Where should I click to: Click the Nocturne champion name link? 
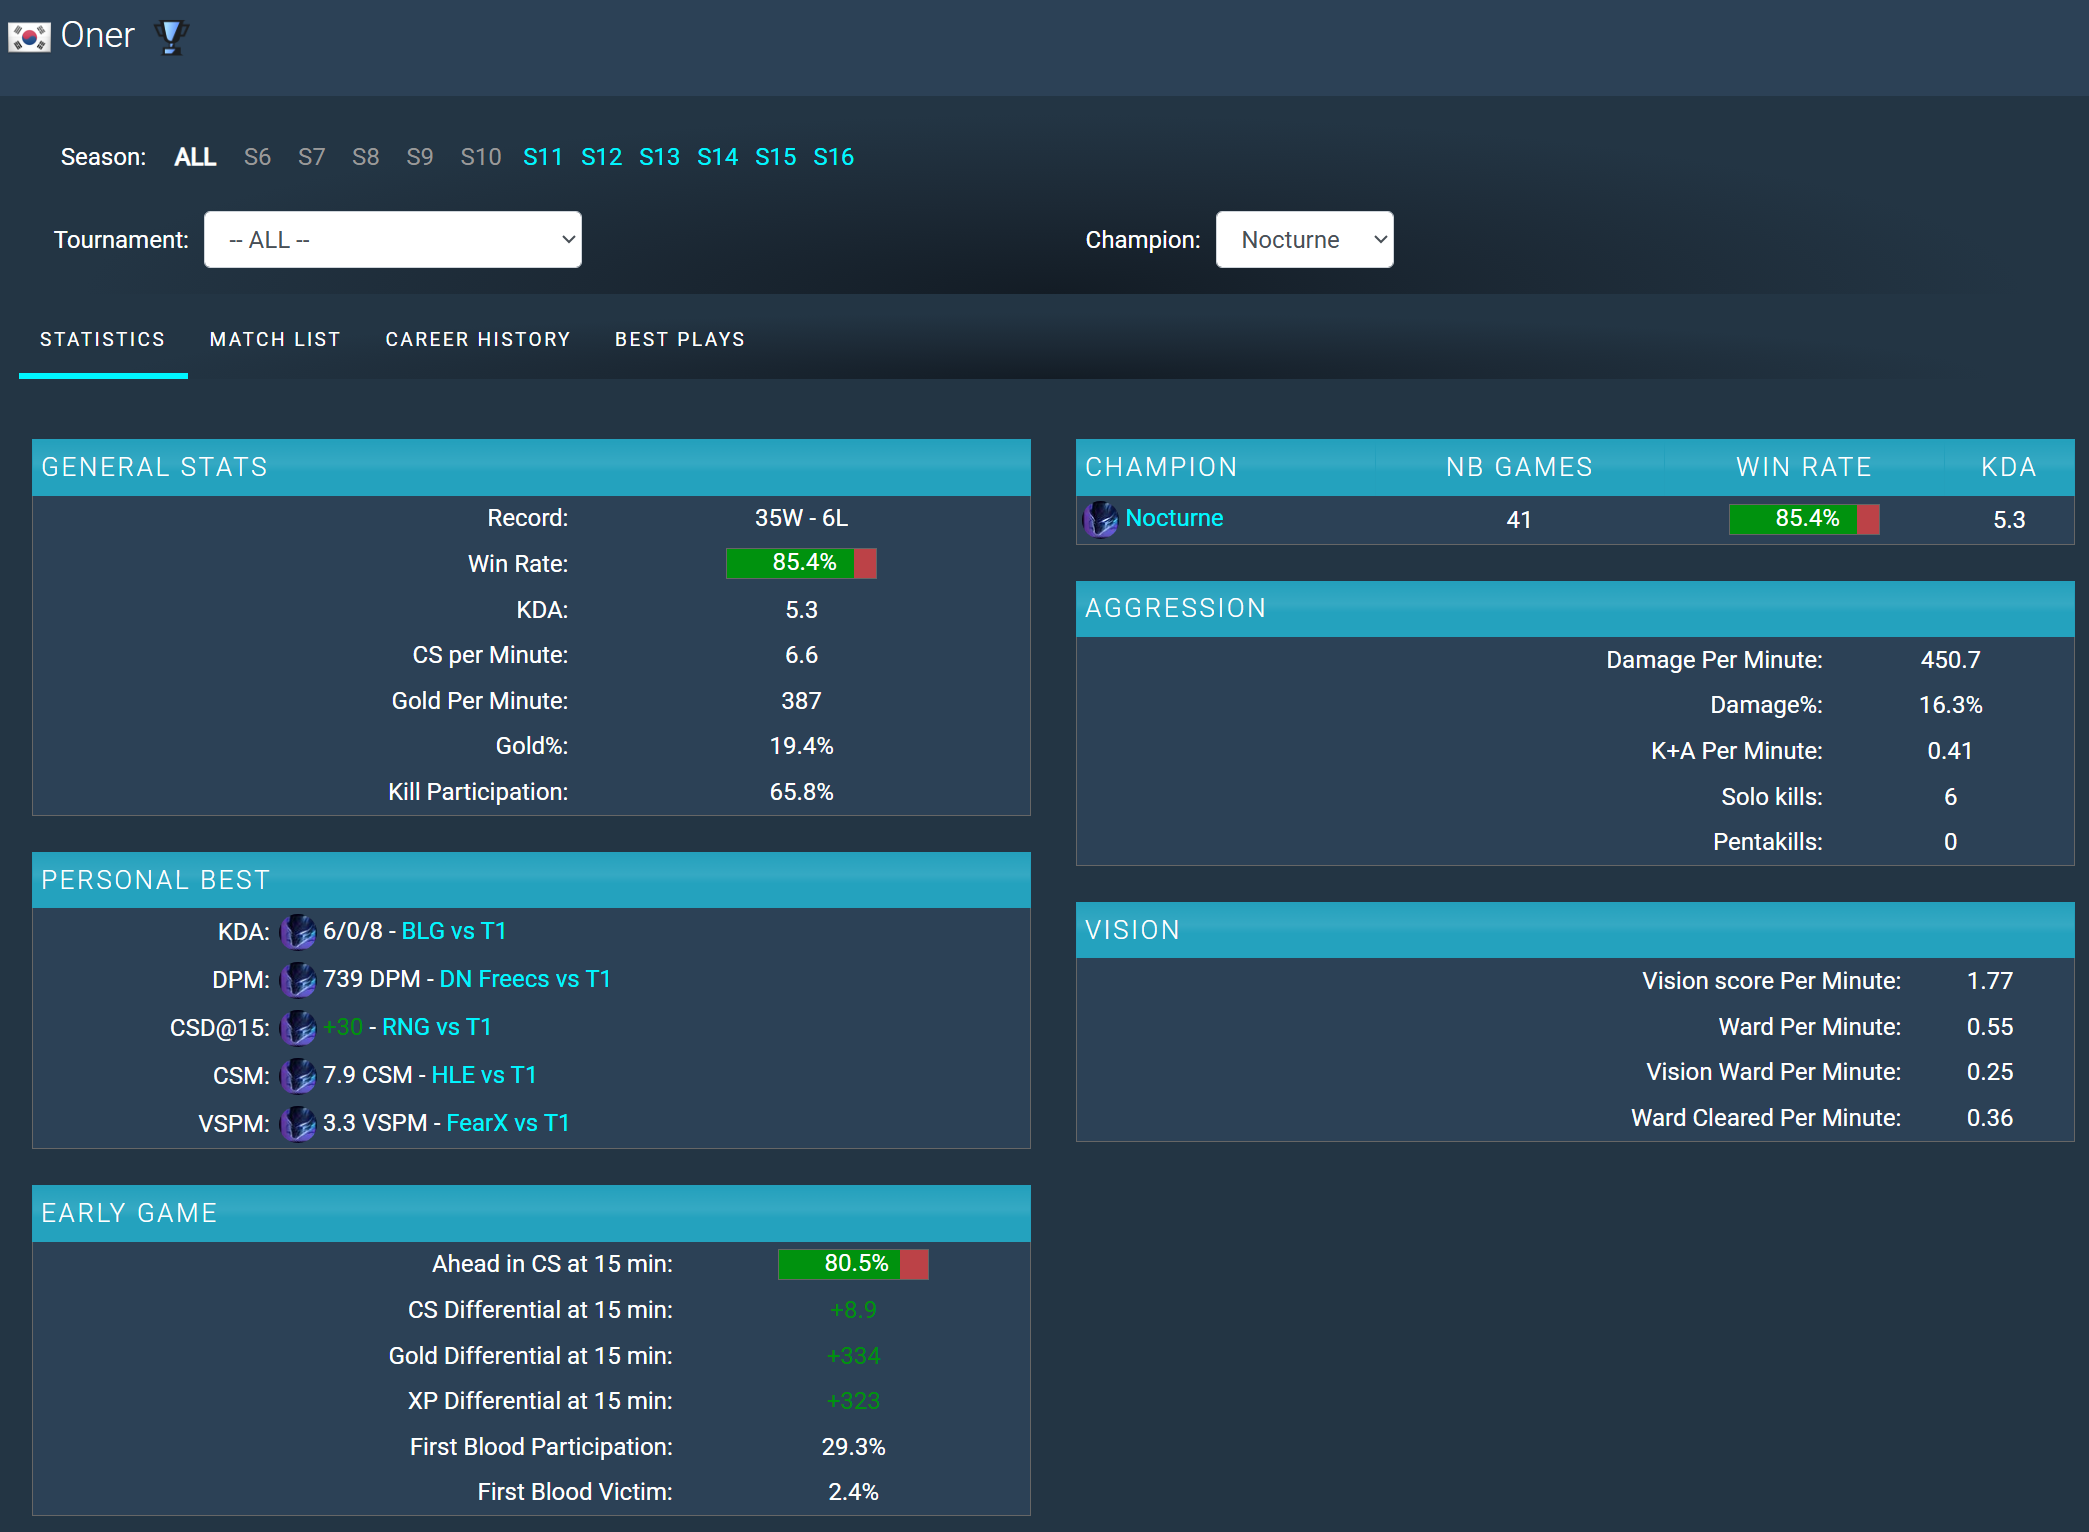point(1174,518)
